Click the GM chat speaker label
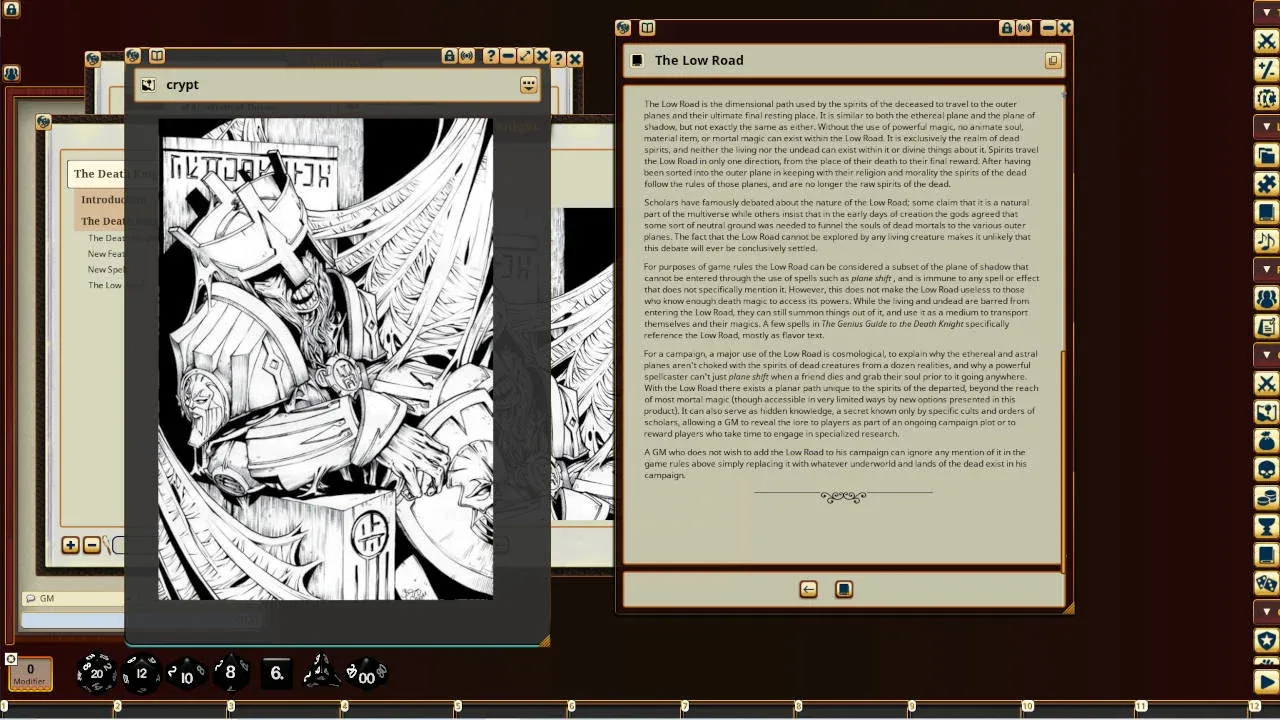 (x=46, y=598)
